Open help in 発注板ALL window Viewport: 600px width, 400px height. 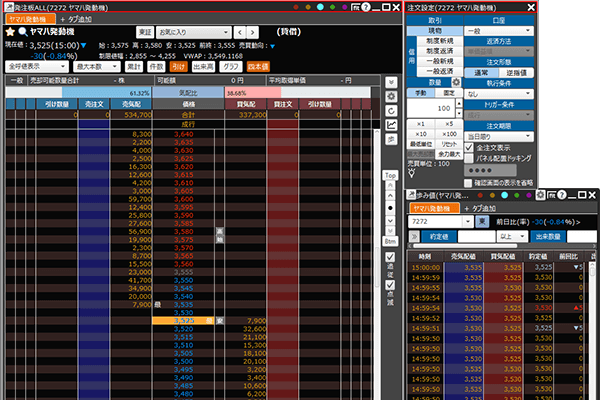[366, 7]
